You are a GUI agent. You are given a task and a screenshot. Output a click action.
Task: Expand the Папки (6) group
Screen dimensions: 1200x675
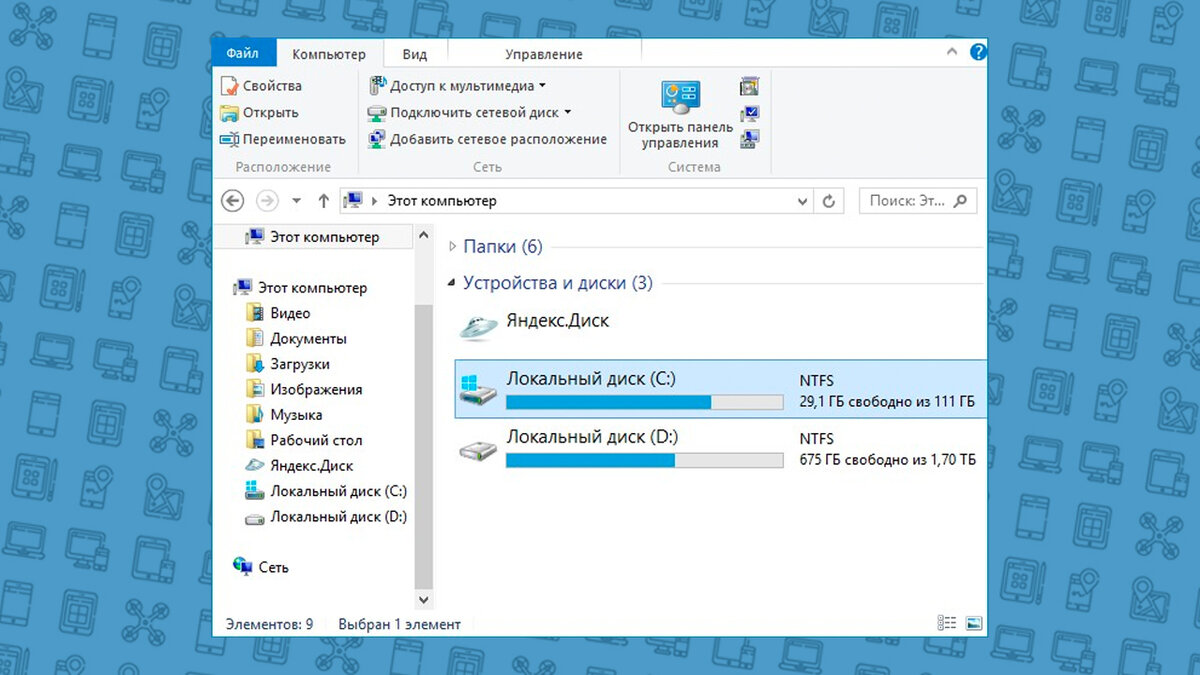(x=452, y=247)
